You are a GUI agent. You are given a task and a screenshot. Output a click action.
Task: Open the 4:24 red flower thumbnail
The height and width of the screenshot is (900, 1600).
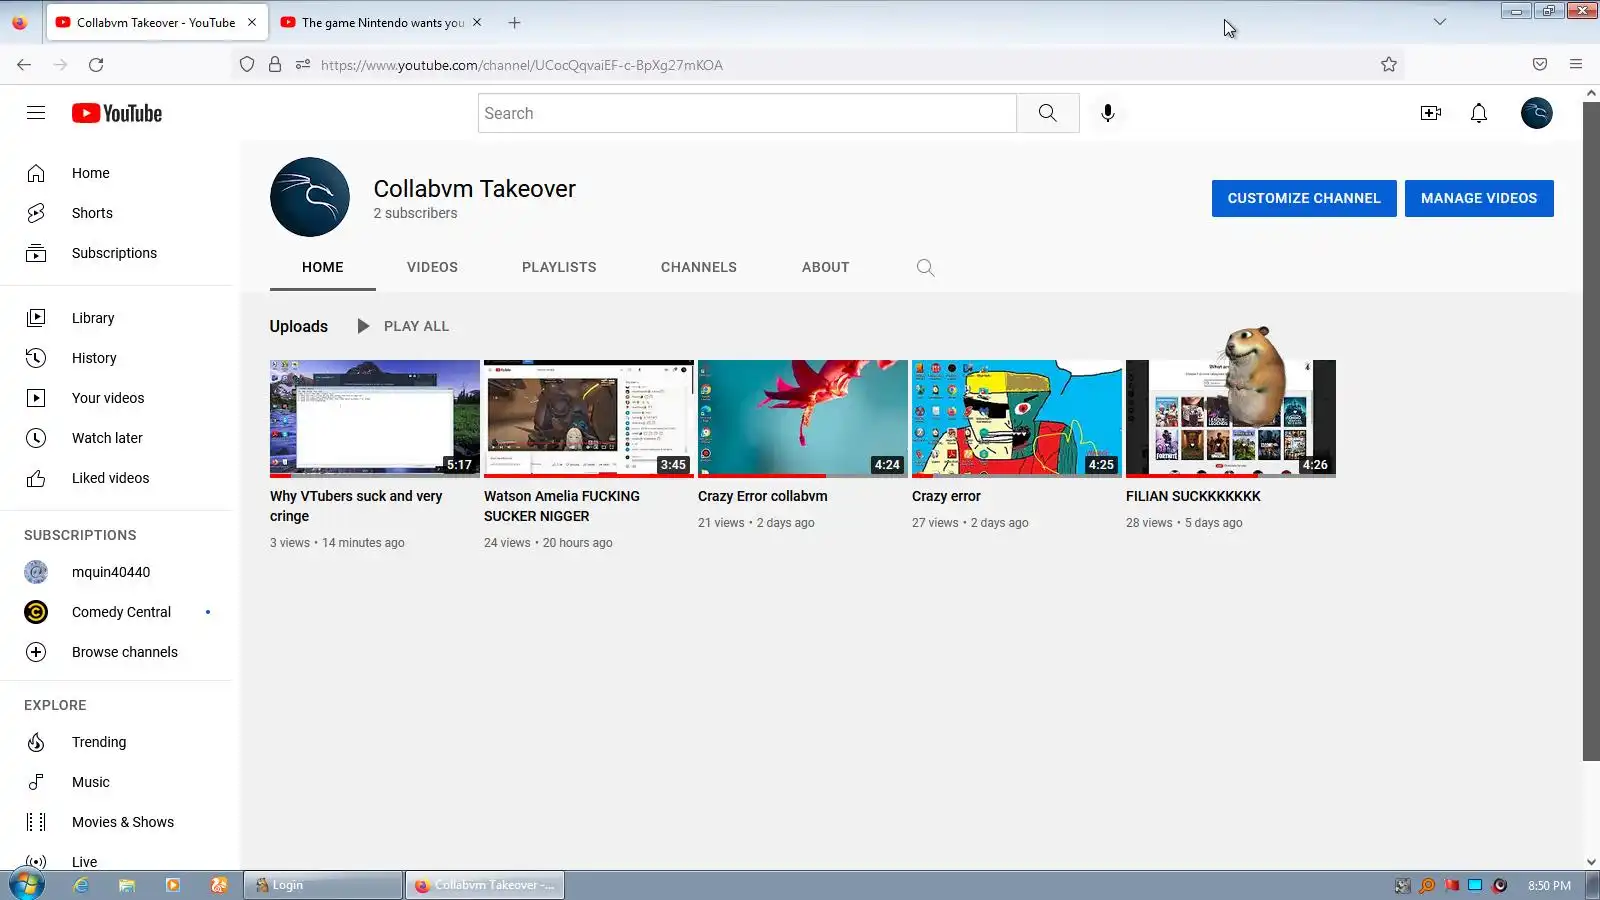pyautogui.click(x=803, y=419)
